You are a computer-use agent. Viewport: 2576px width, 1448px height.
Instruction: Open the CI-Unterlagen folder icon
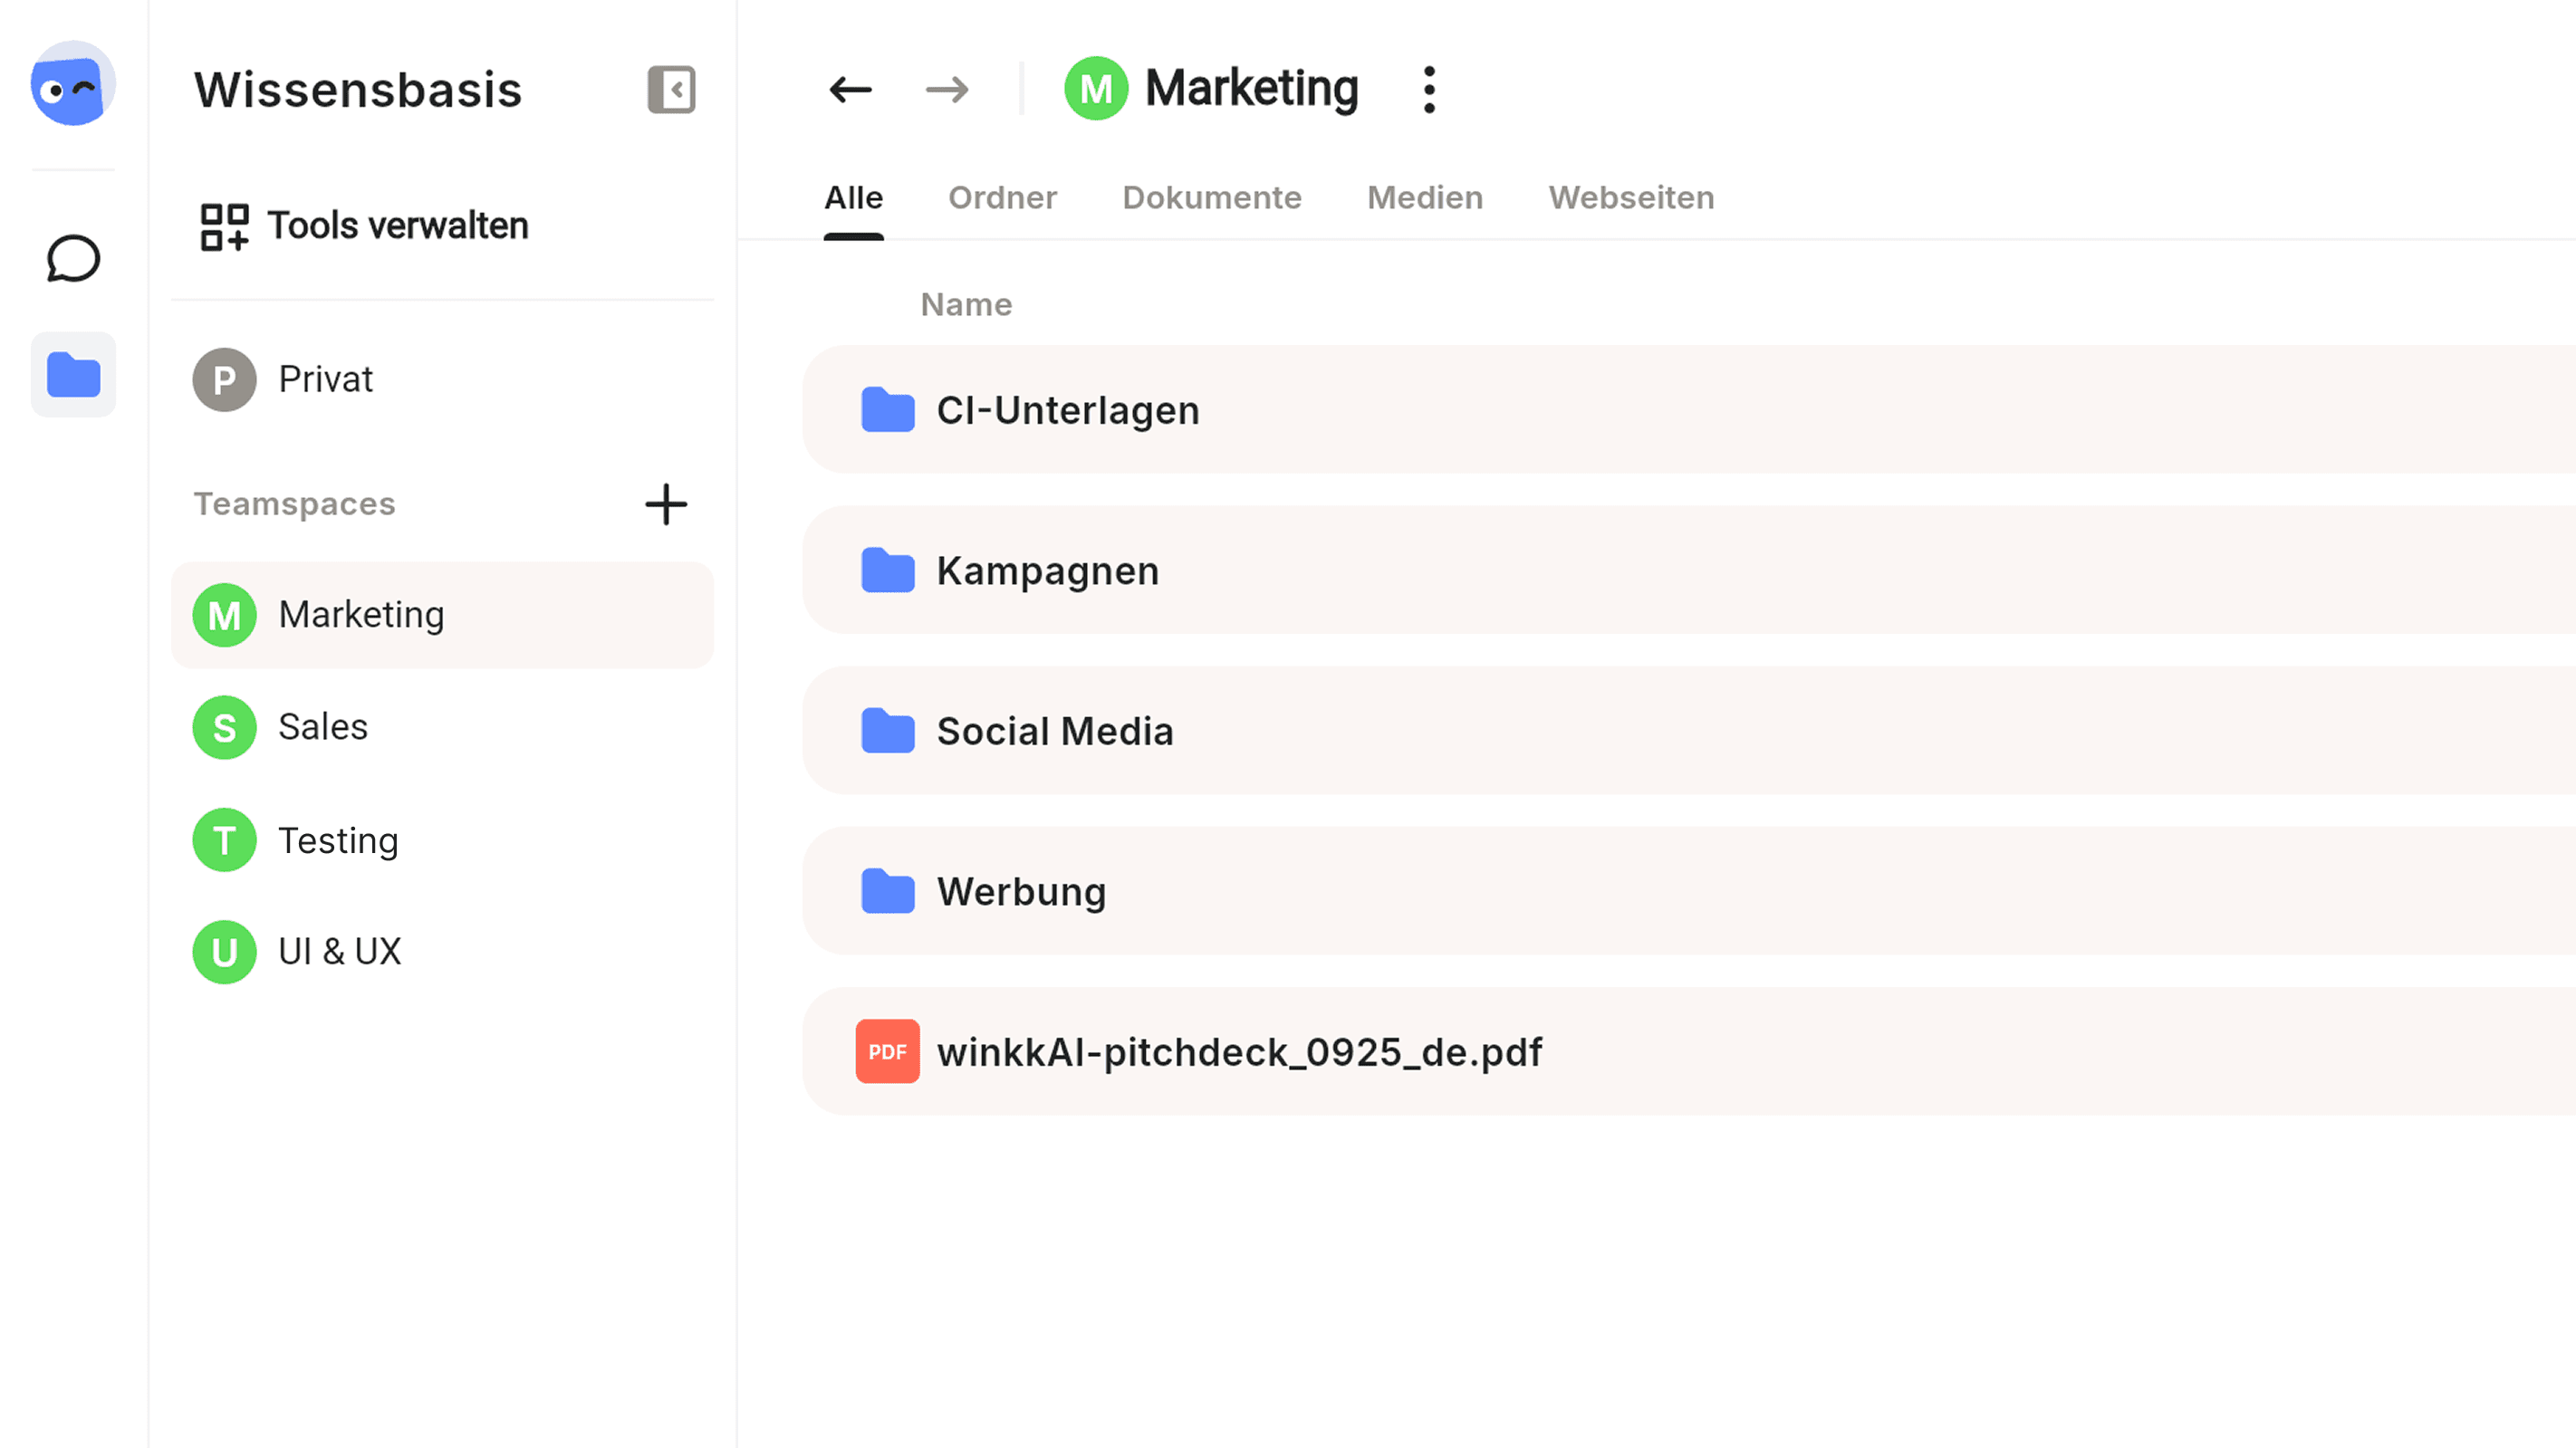click(886, 410)
